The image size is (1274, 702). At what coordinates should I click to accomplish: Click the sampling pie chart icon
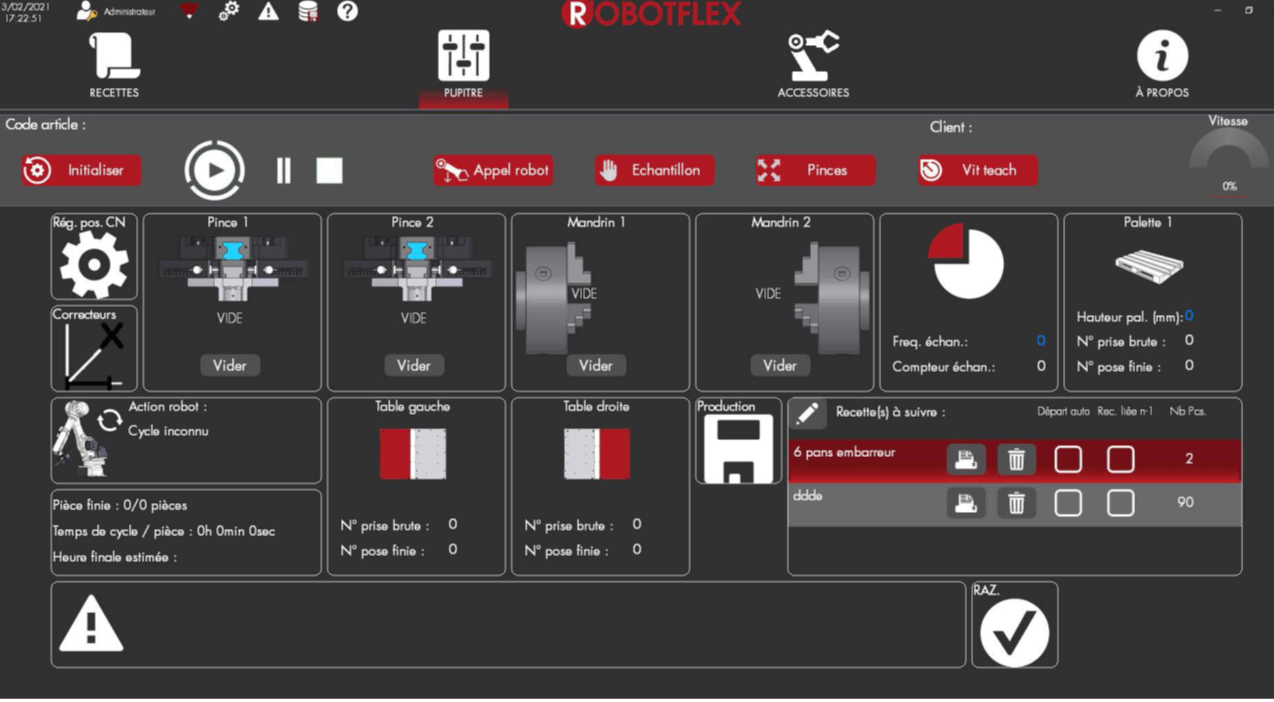[967, 262]
